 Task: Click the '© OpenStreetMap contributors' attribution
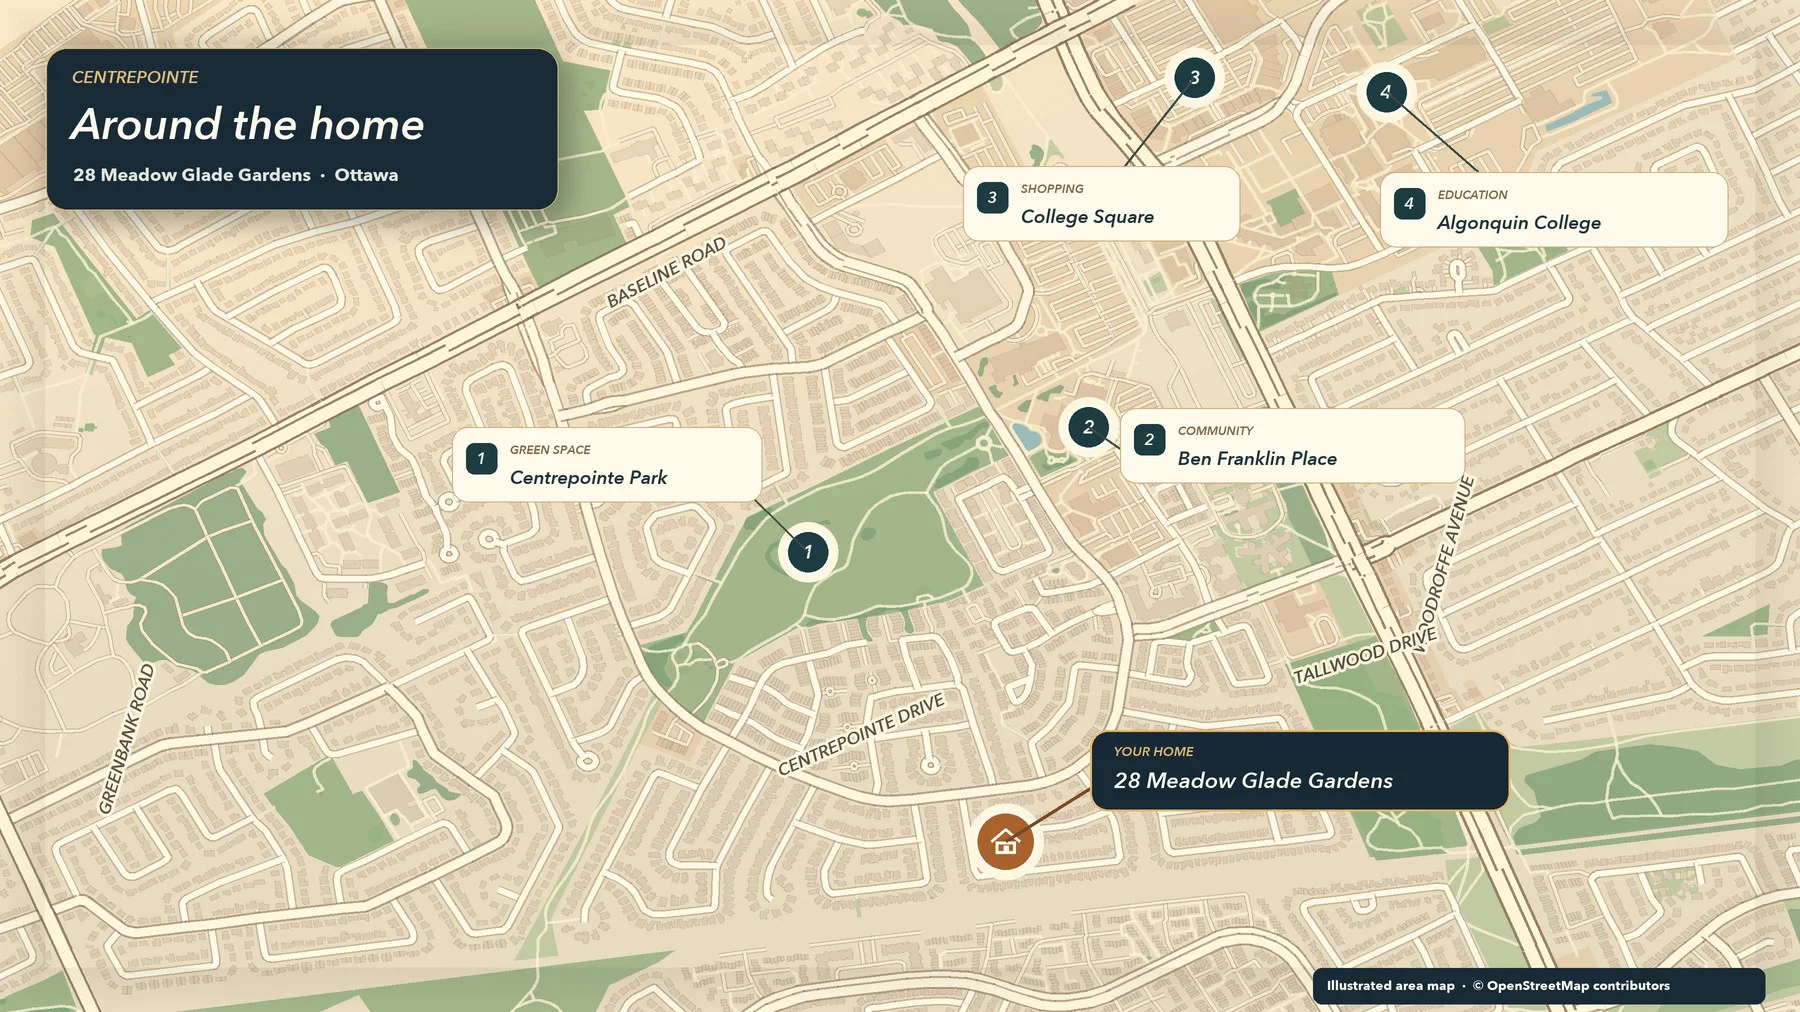1571,986
